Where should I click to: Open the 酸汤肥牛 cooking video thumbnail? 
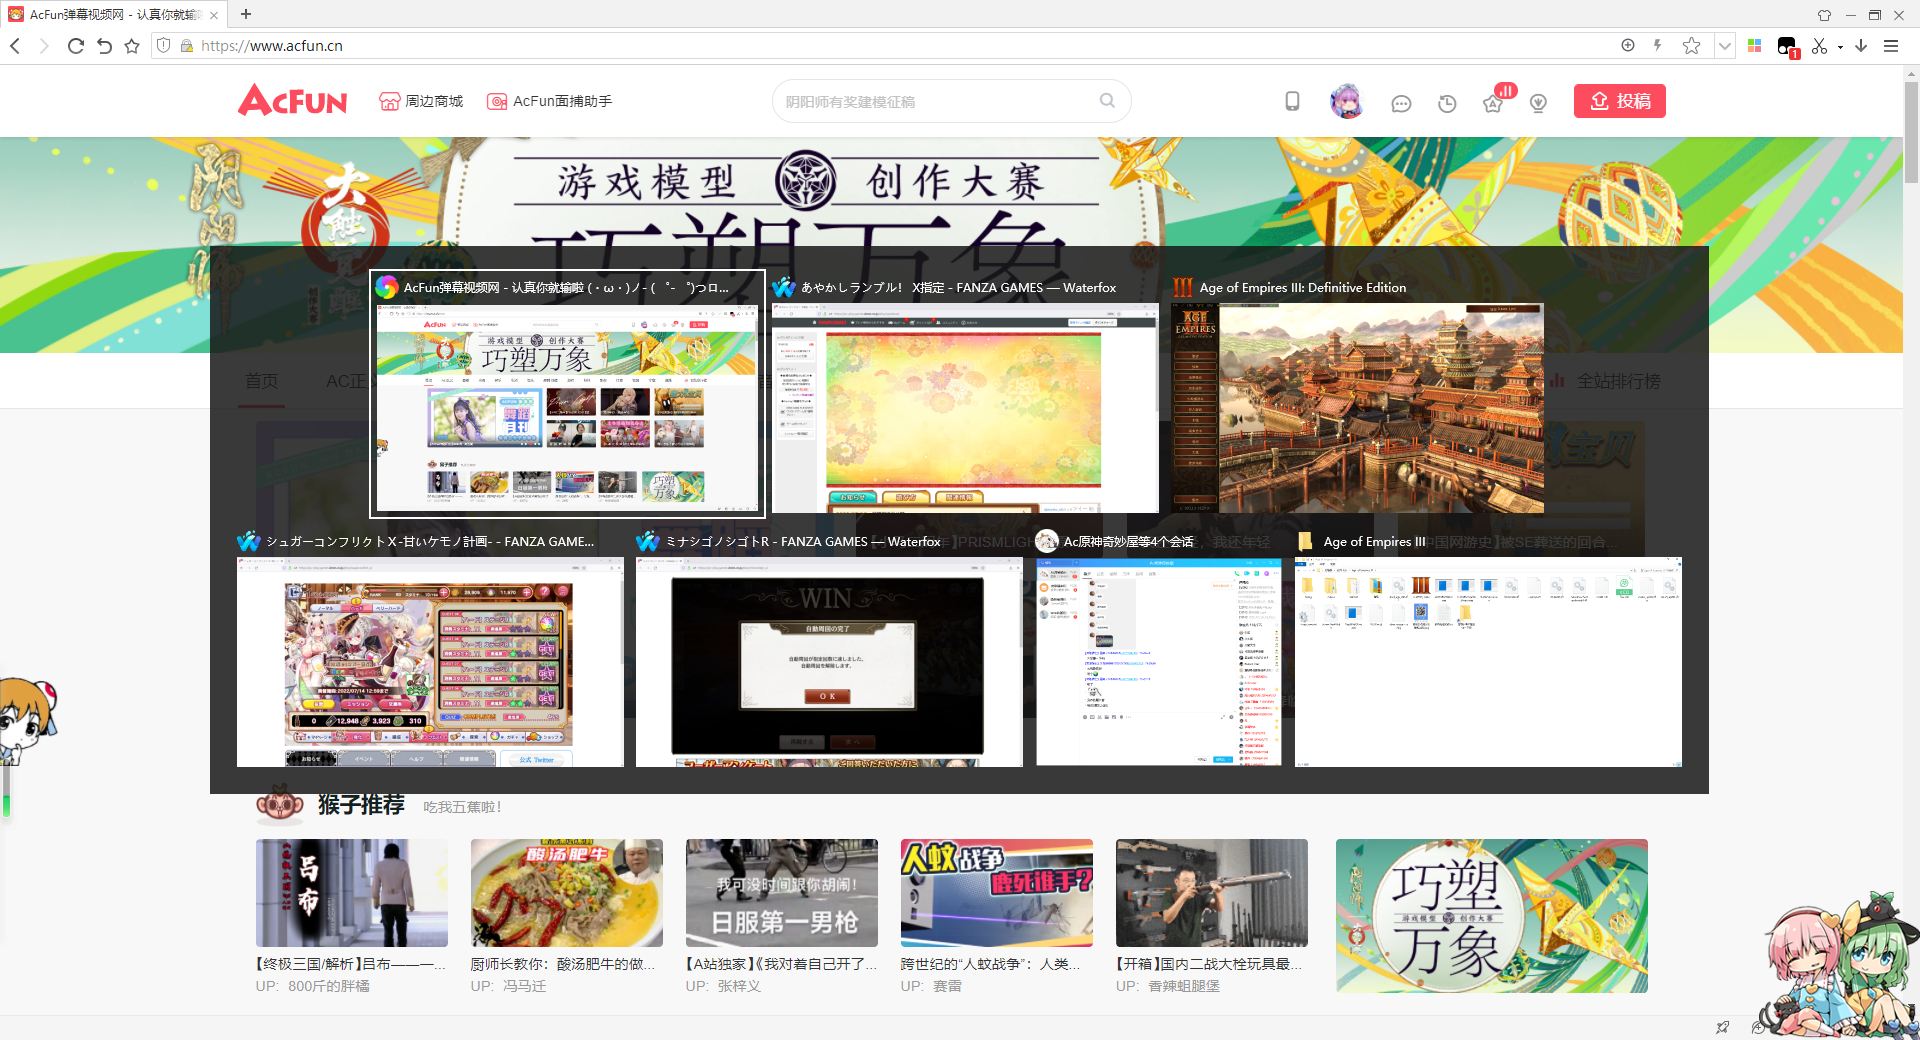(567, 893)
